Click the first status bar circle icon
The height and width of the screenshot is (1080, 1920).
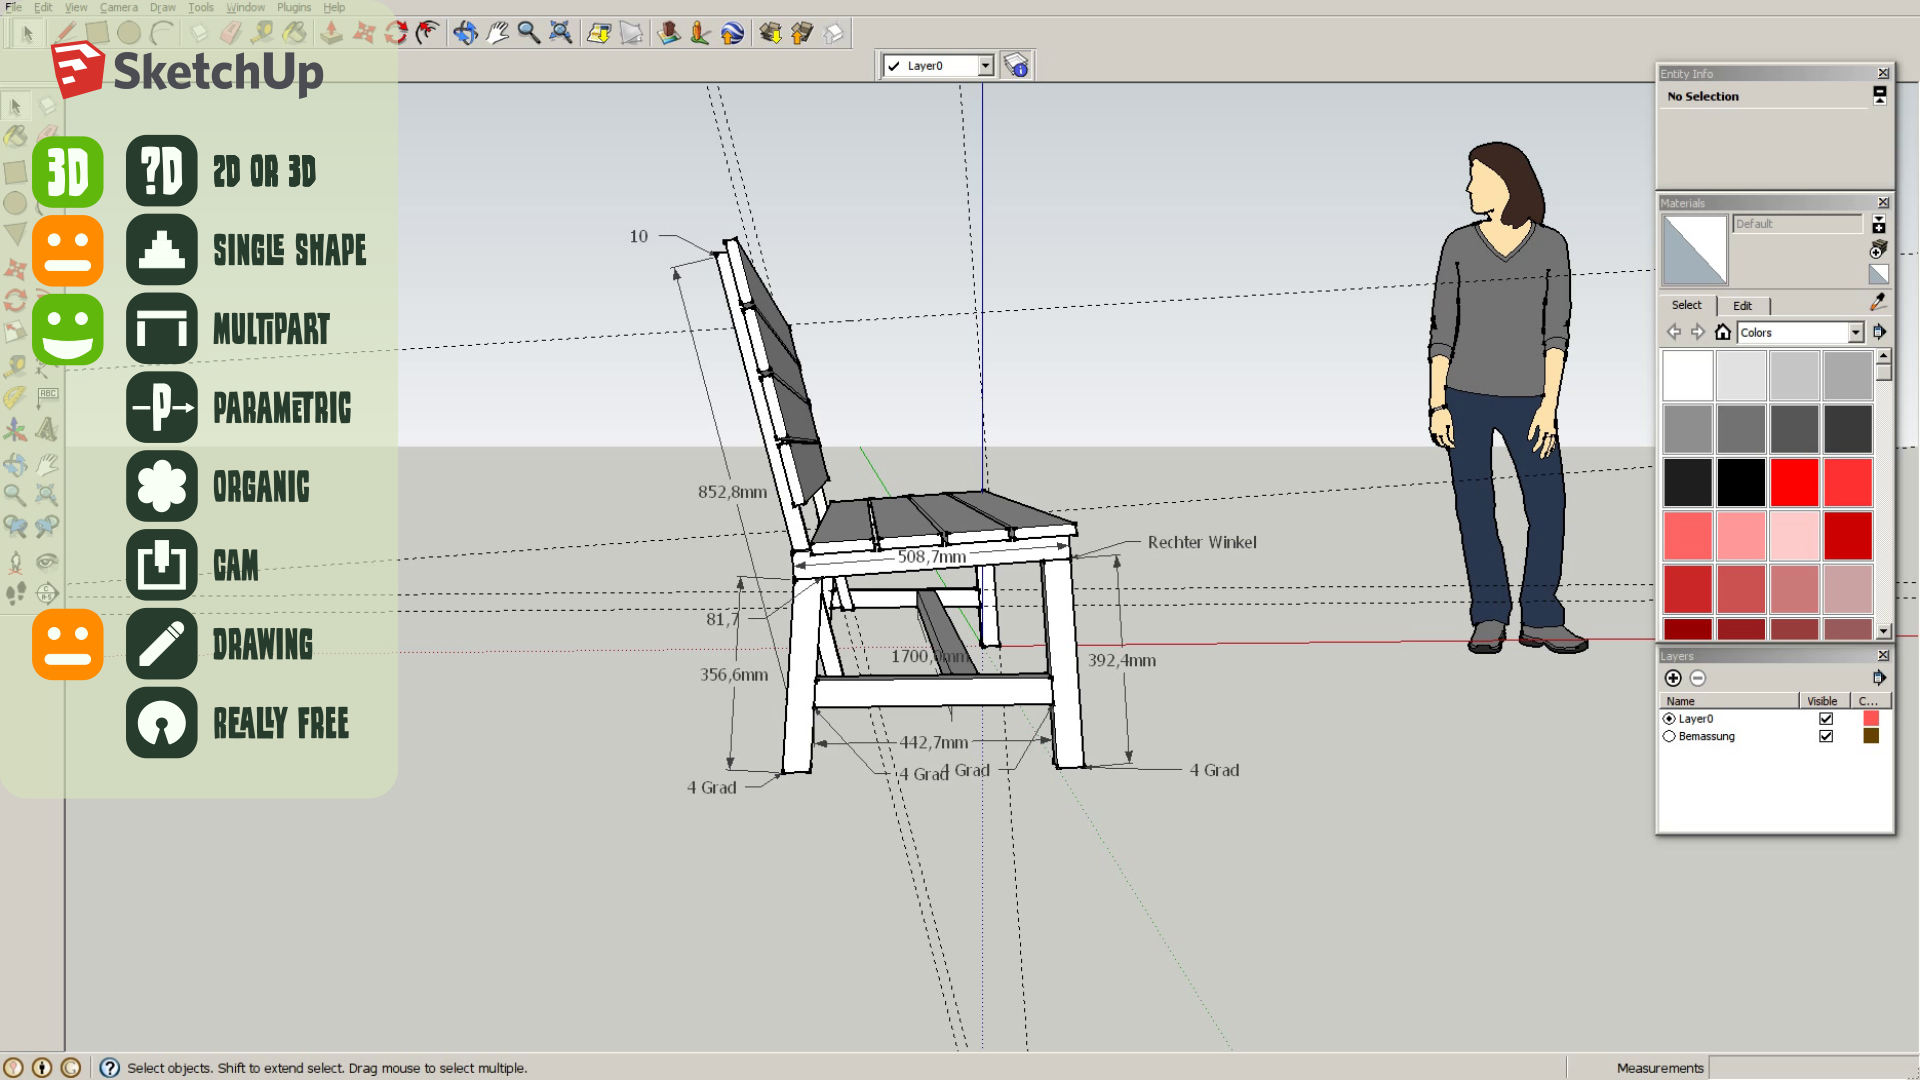coord(13,1068)
